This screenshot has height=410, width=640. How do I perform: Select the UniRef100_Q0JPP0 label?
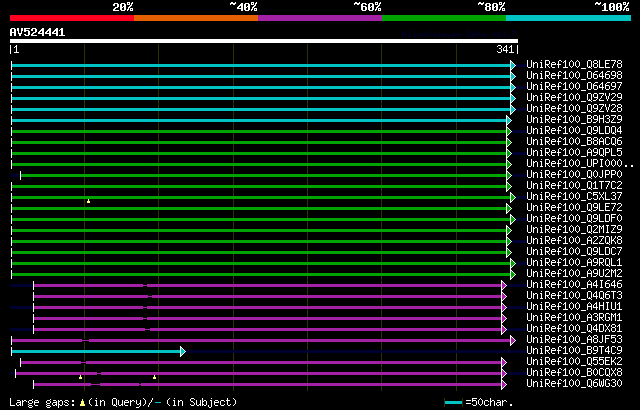(574, 175)
